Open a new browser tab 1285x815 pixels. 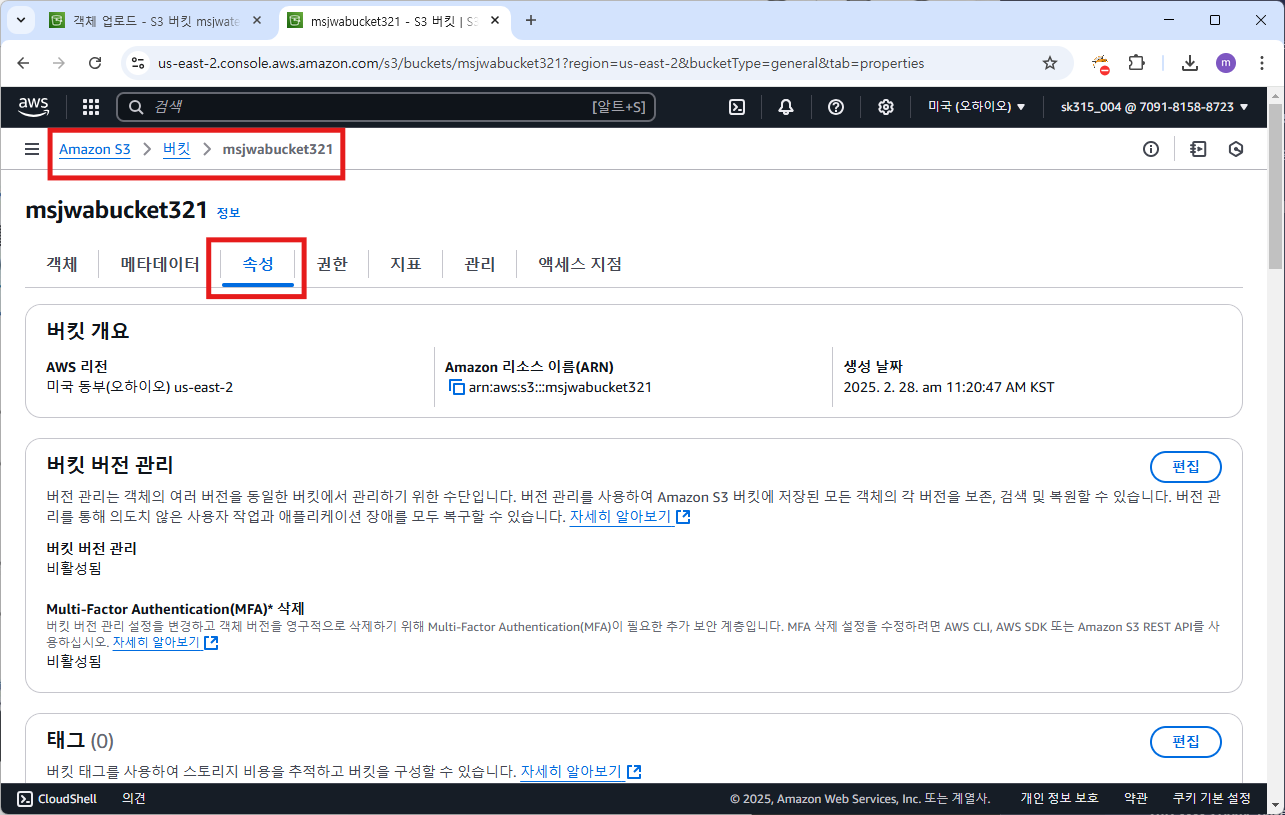click(531, 20)
